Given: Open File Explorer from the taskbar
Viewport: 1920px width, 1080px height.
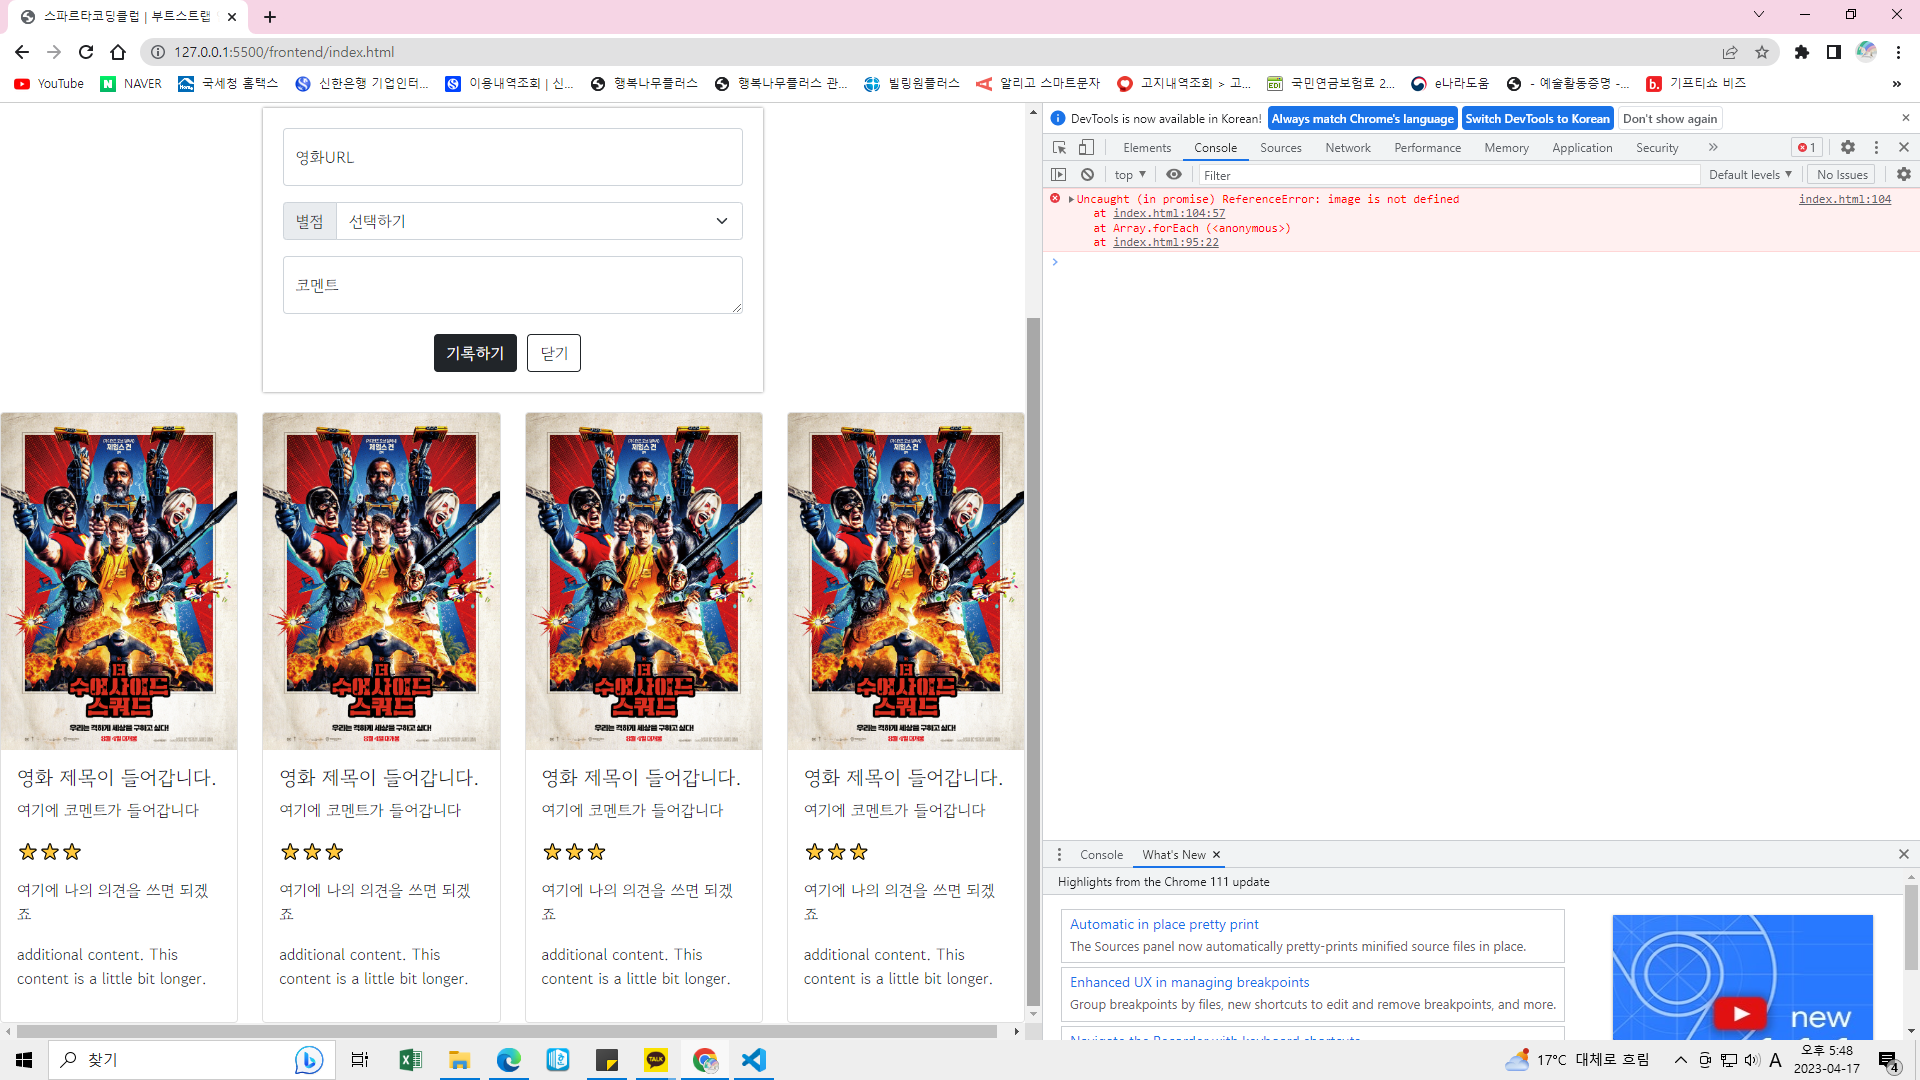Looking at the screenshot, I should pos(459,1060).
